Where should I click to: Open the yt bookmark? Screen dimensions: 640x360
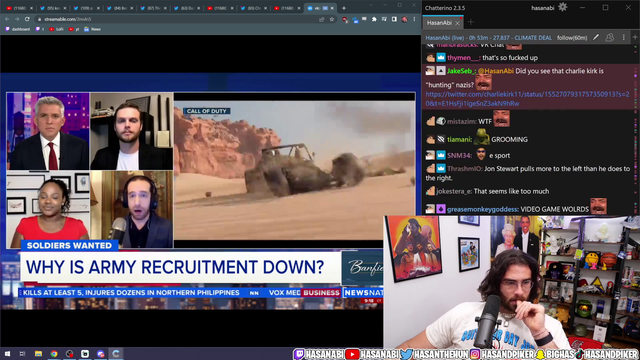coord(74,29)
